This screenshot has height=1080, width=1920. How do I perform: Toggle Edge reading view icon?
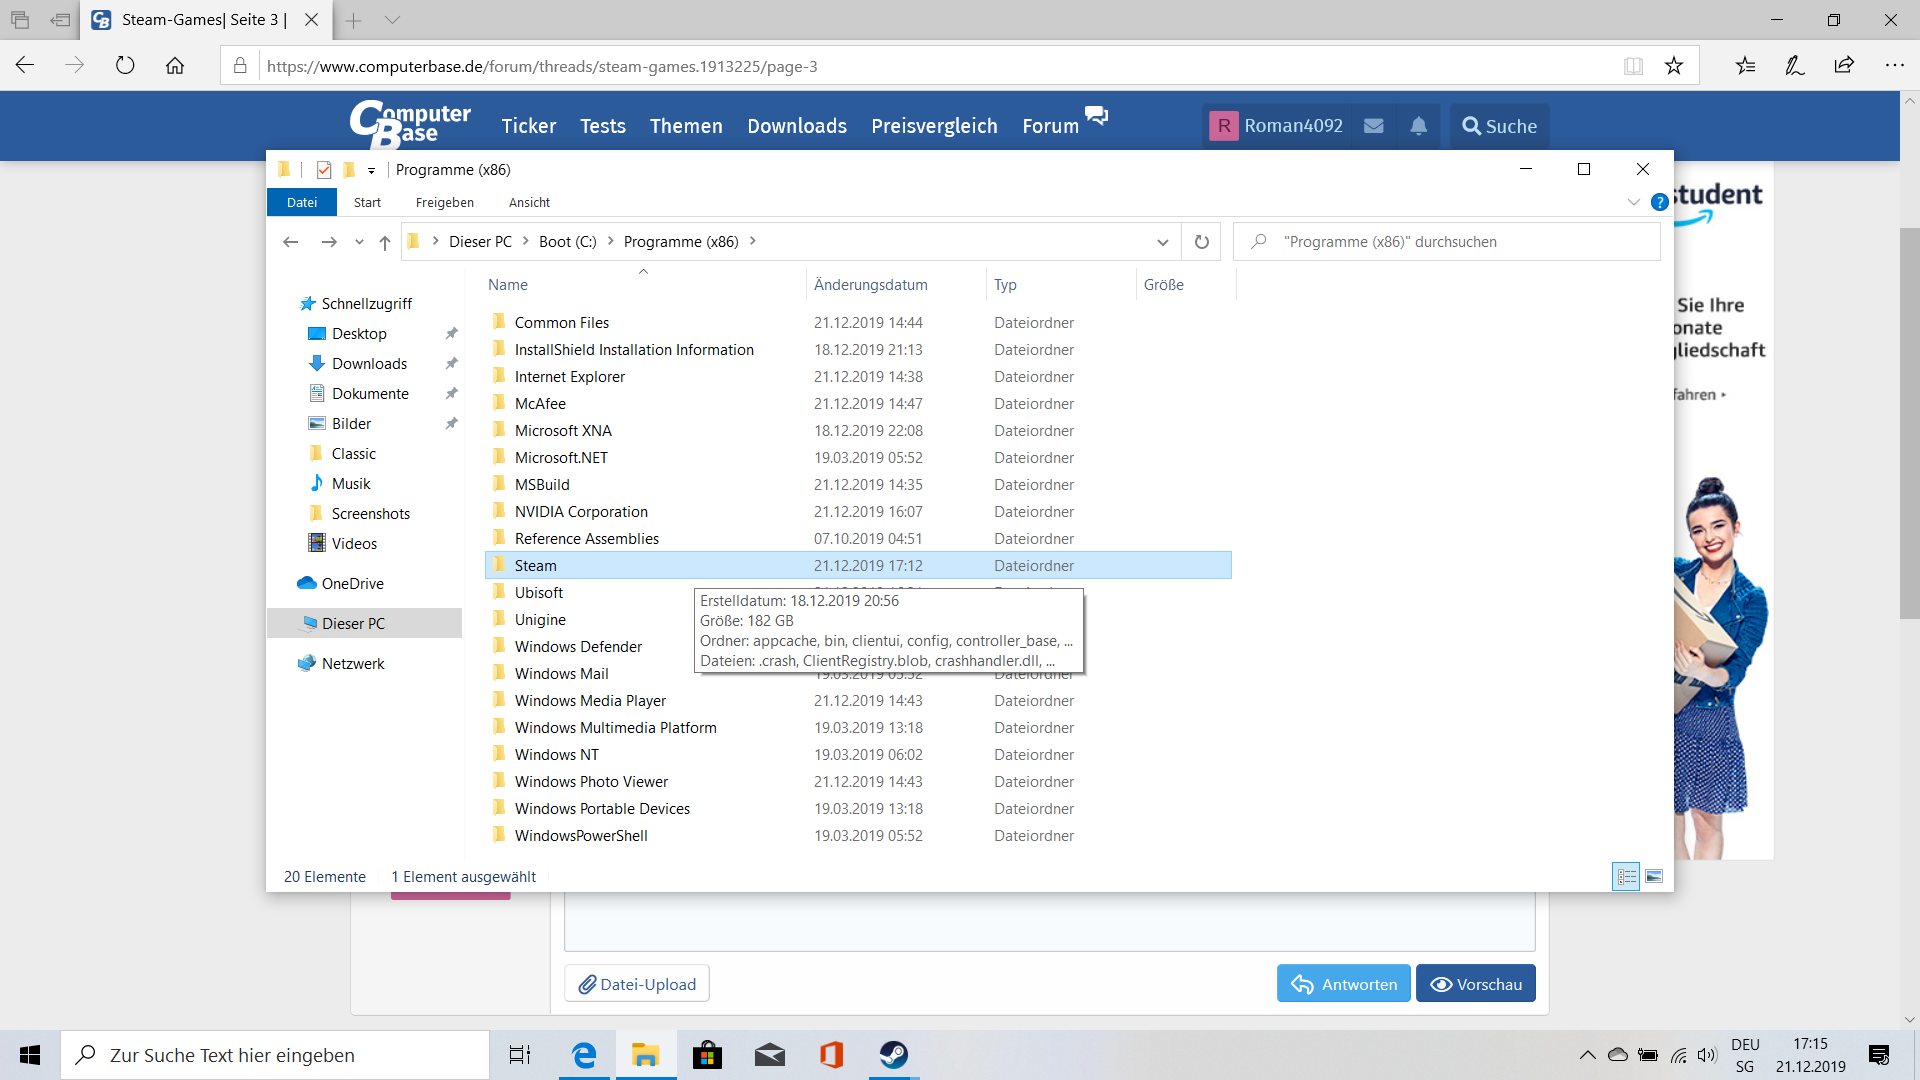1633,66
